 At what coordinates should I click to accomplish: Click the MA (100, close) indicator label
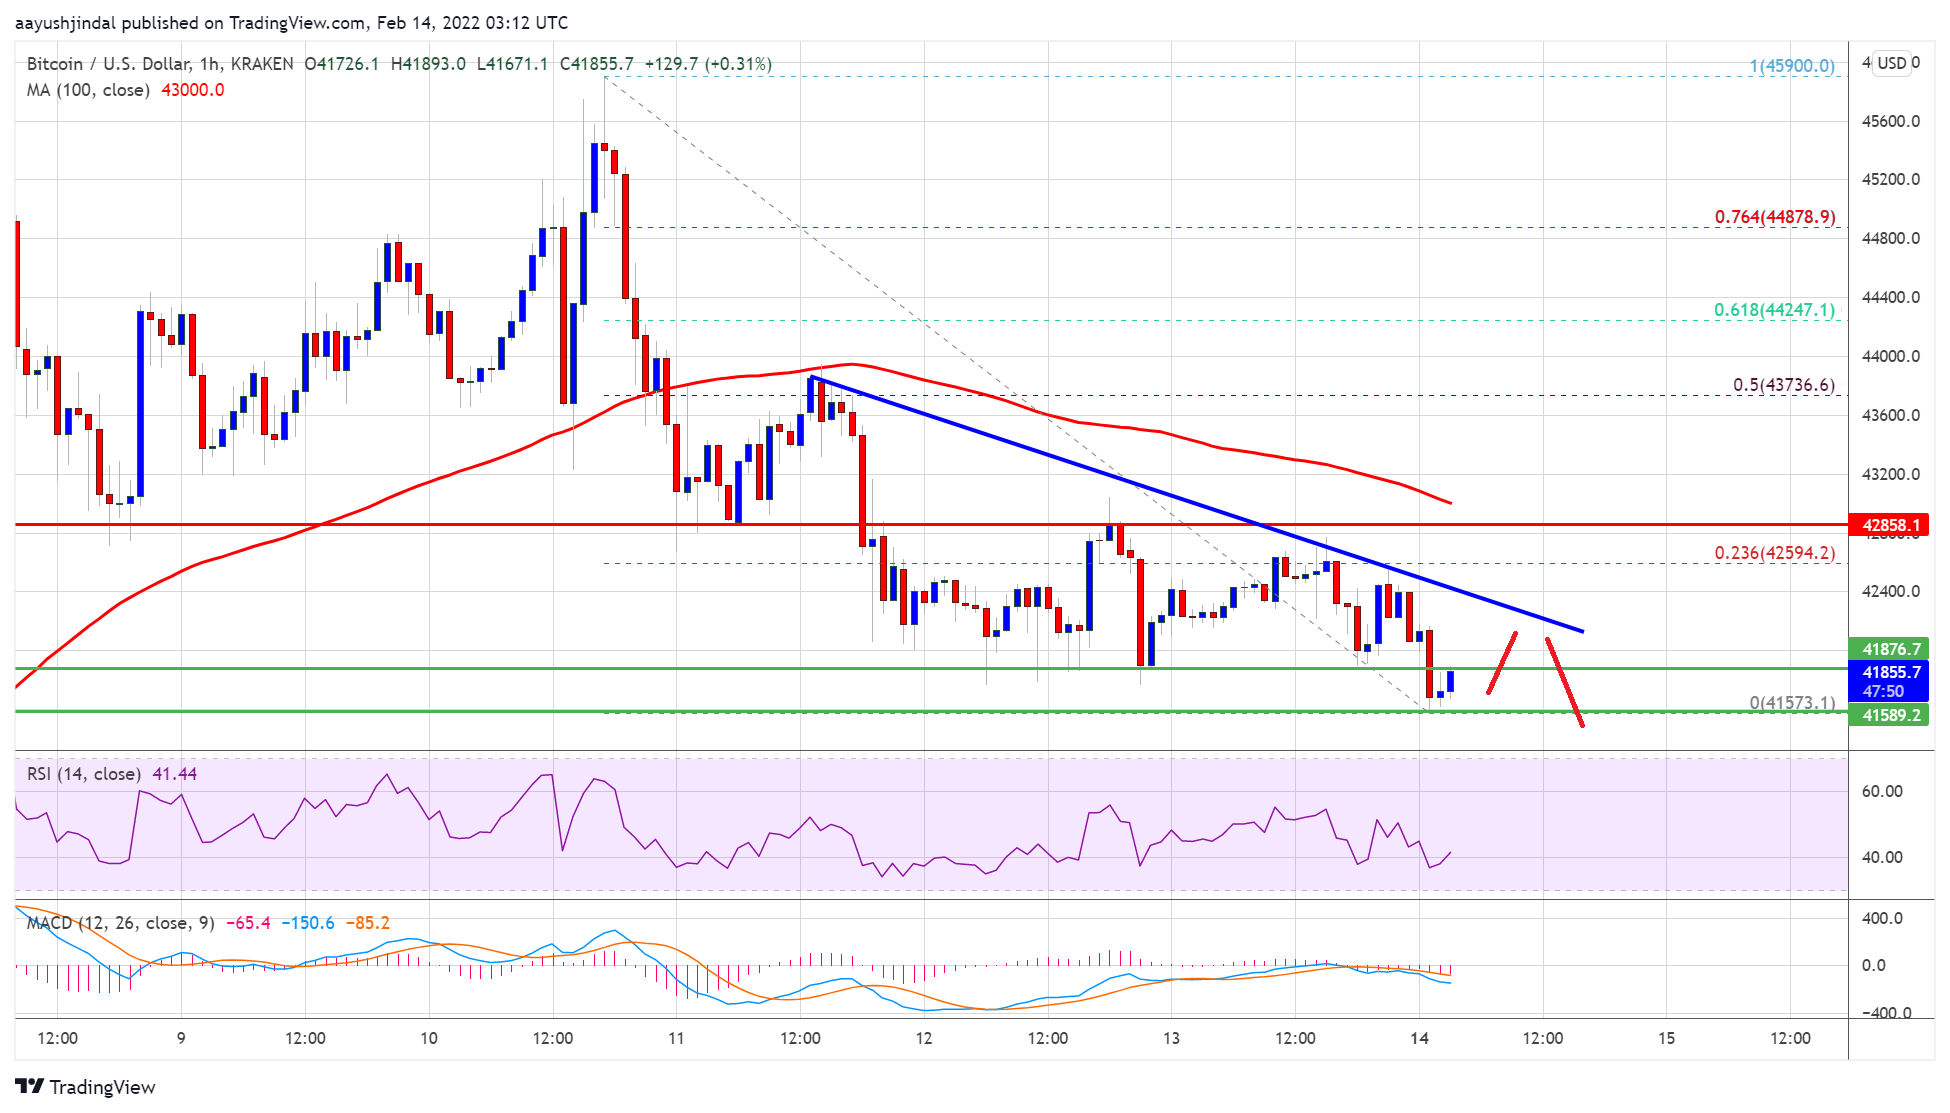pos(88,90)
